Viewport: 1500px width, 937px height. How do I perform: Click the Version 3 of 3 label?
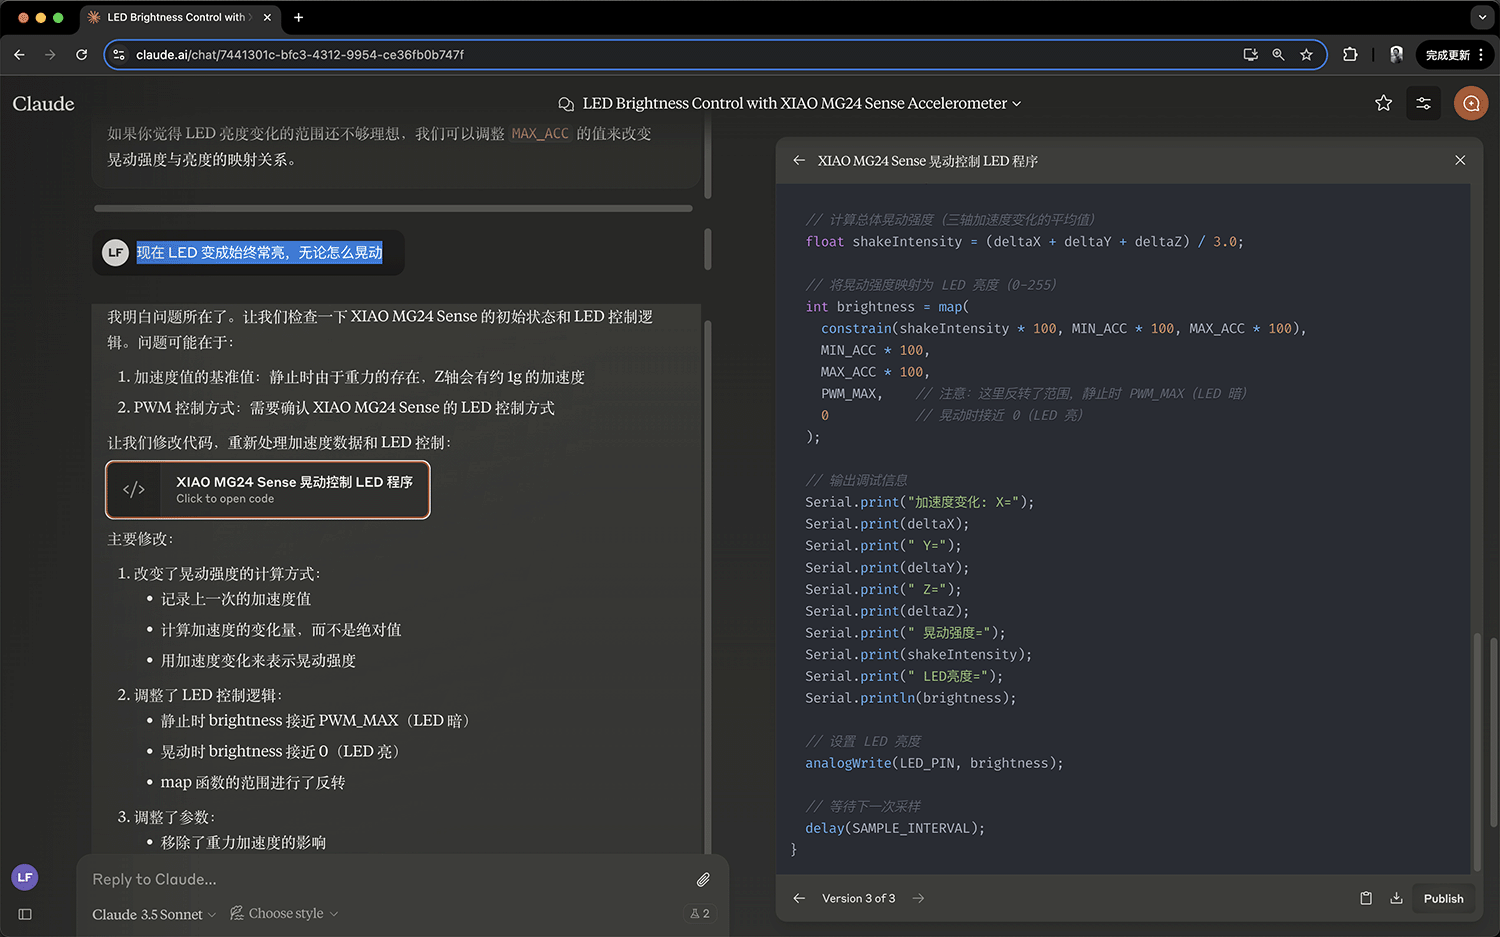click(858, 898)
